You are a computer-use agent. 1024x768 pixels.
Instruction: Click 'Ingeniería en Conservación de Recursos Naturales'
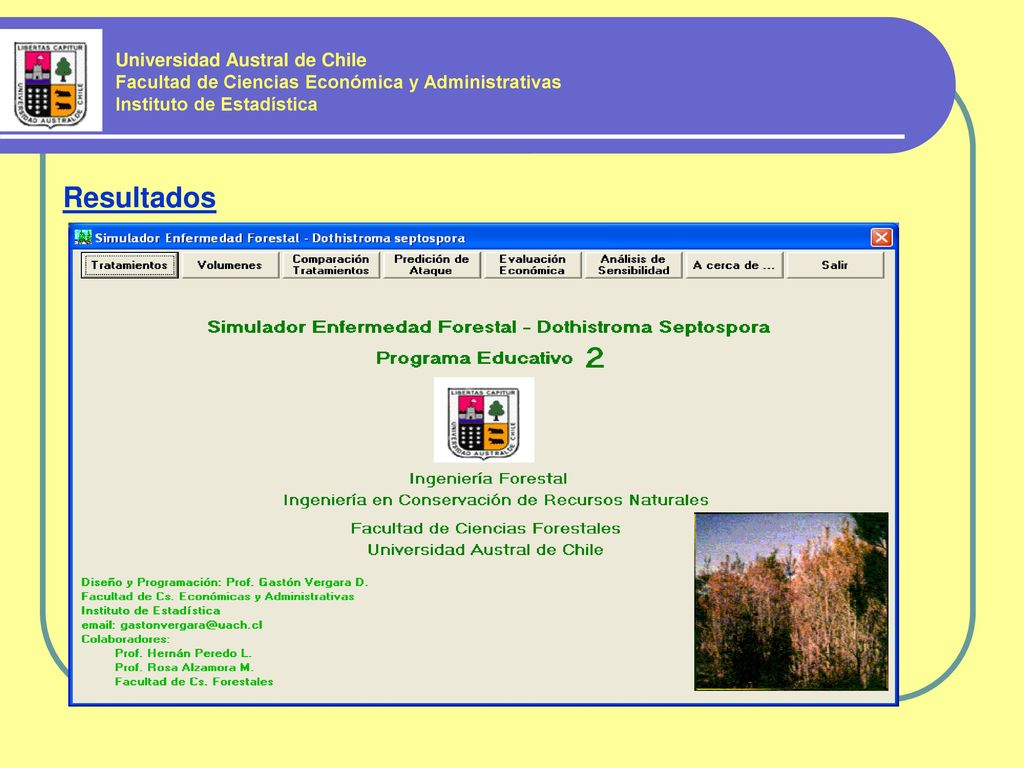pos(496,500)
